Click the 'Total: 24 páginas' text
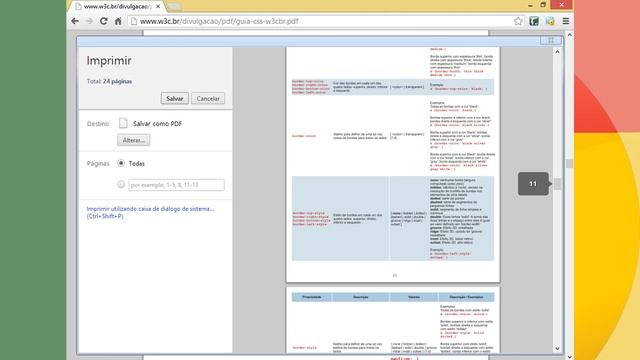This screenshot has width=640, height=360. [109, 81]
